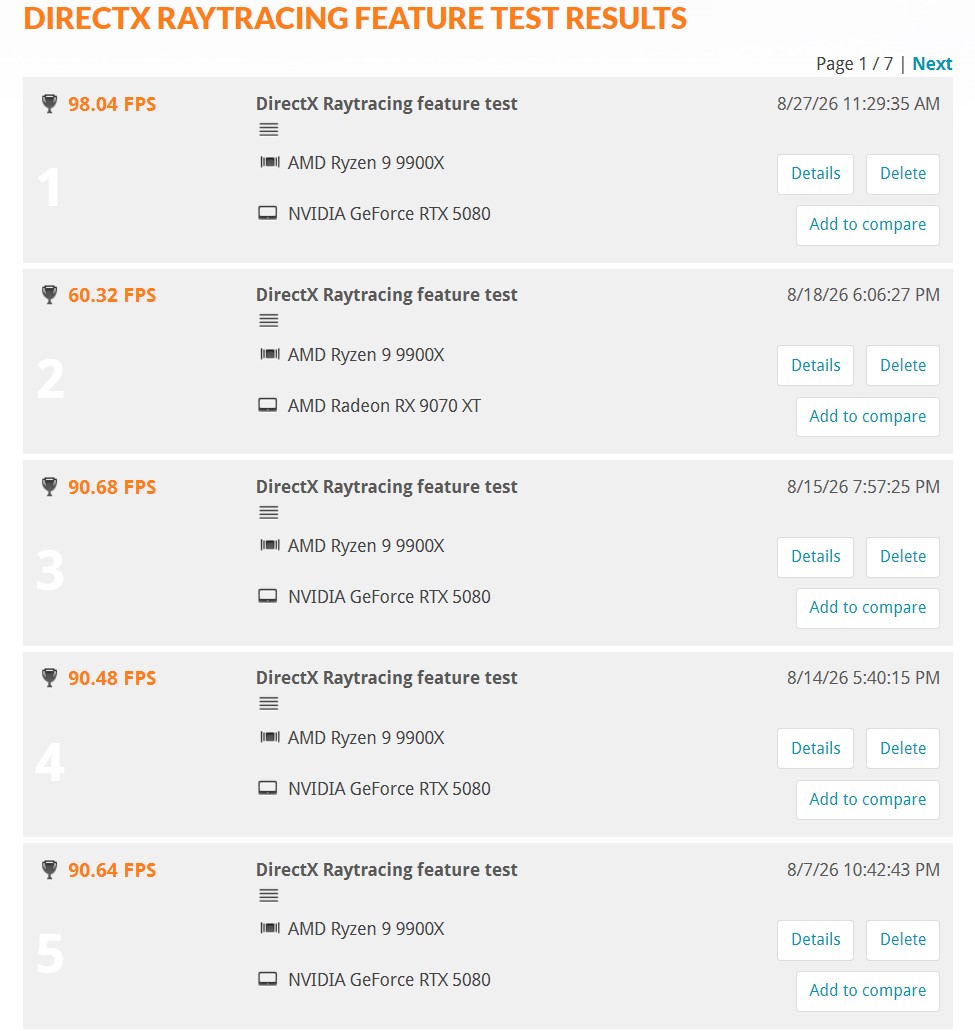Click the hamburger lines icon in result 3
The image size is (975, 1031).
tap(268, 512)
